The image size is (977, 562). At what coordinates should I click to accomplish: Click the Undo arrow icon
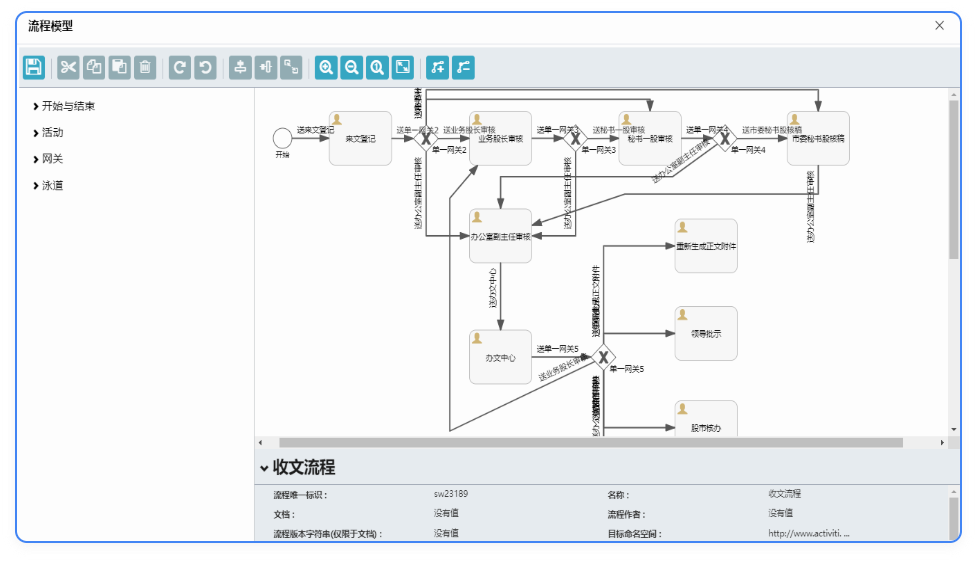[205, 67]
